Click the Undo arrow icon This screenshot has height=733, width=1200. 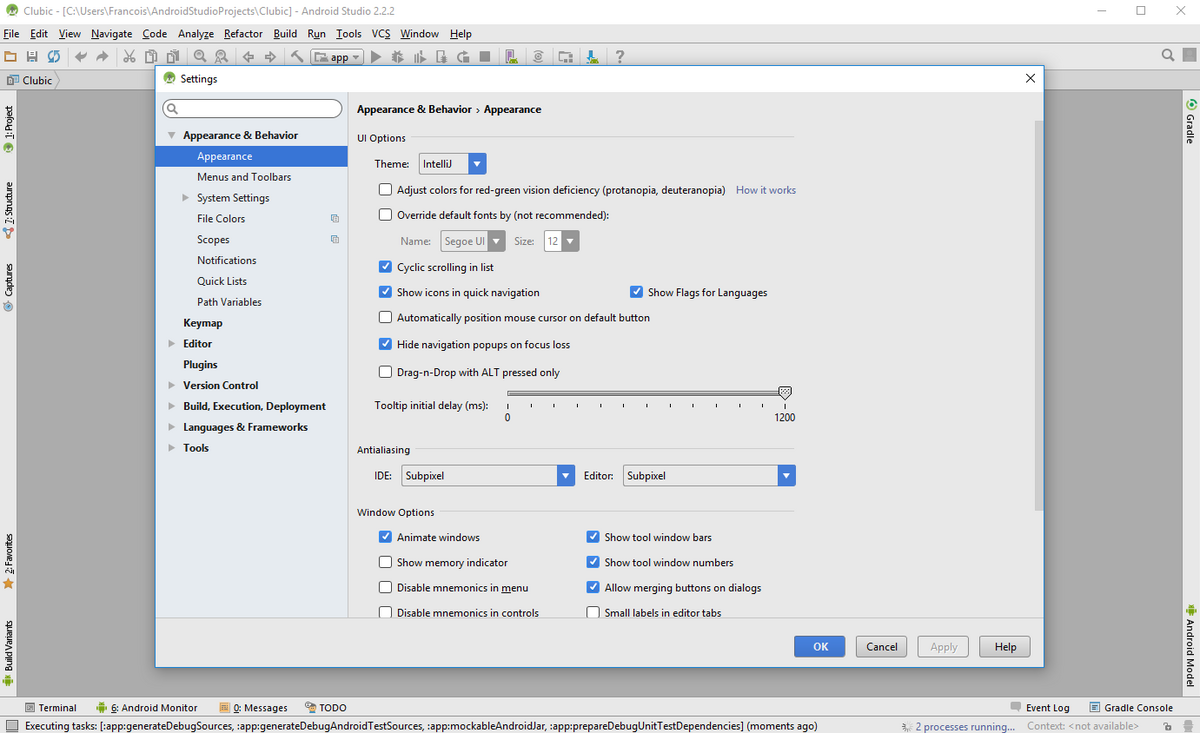(81, 57)
